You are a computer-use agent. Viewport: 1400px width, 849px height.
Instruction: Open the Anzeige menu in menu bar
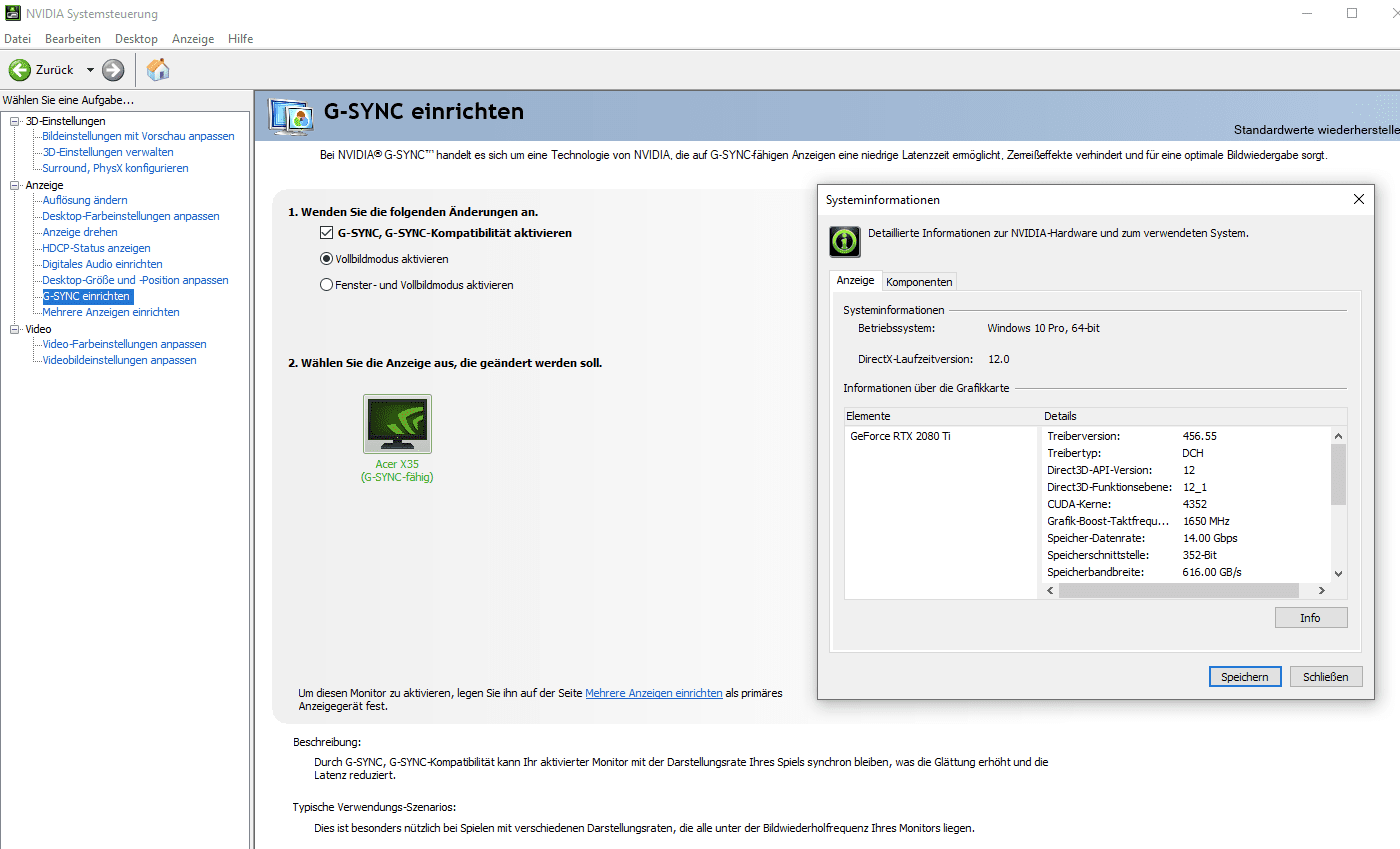click(193, 39)
